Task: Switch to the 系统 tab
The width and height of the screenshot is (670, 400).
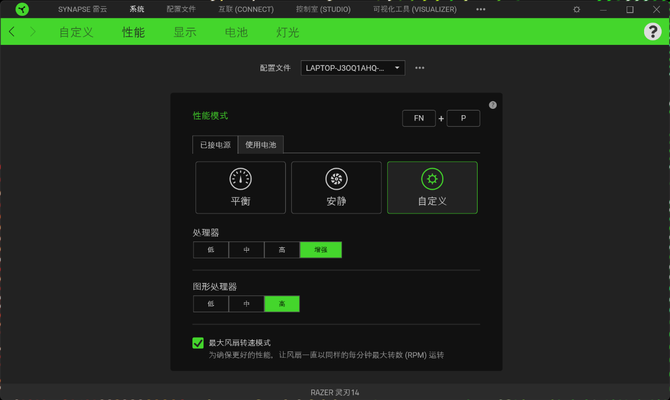Action: point(137,9)
